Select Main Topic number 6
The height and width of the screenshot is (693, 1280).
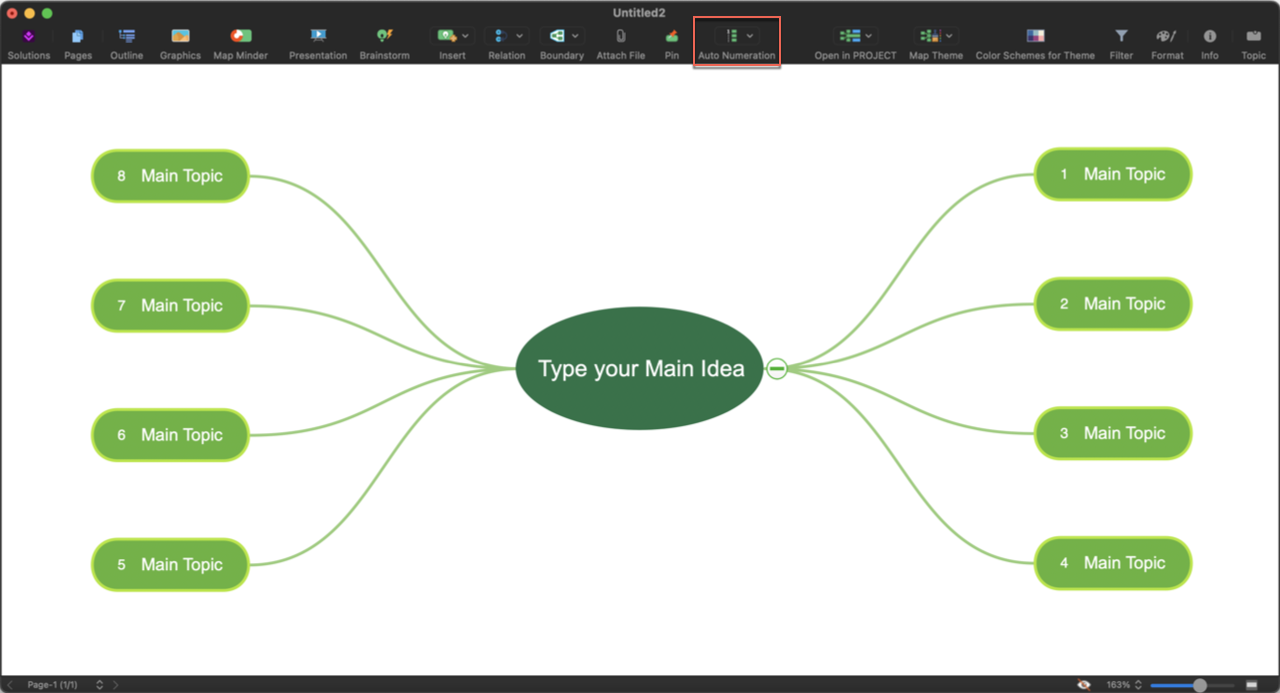tap(170, 435)
